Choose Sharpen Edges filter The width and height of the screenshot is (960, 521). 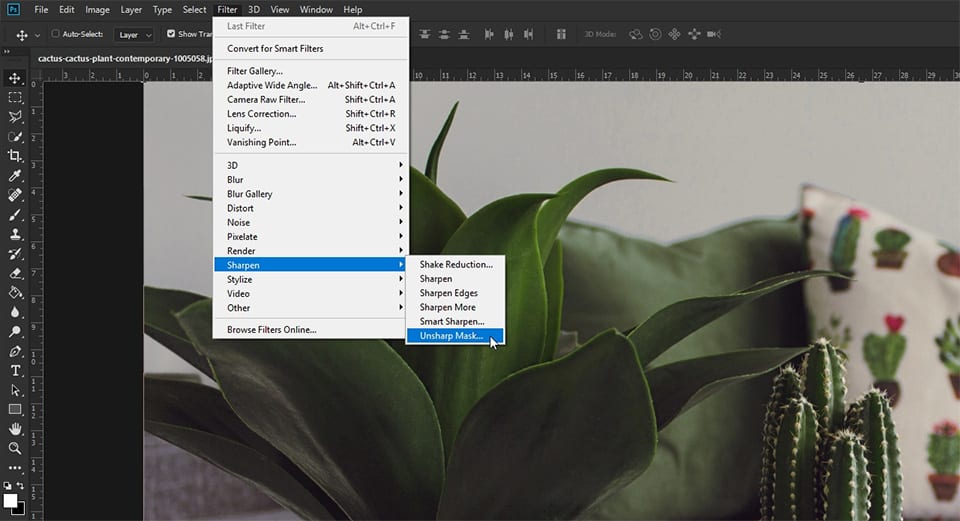pyautogui.click(x=455, y=293)
